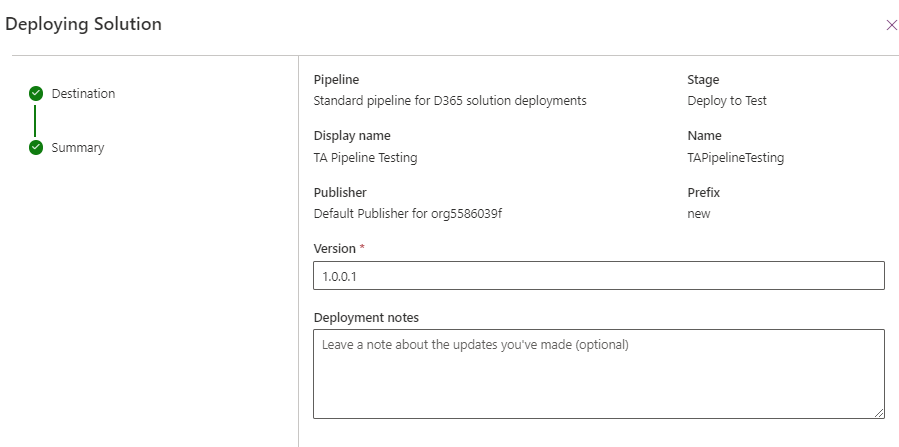Go to the Destination step
The height and width of the screenshot is (447, 899).
(83, 93)
